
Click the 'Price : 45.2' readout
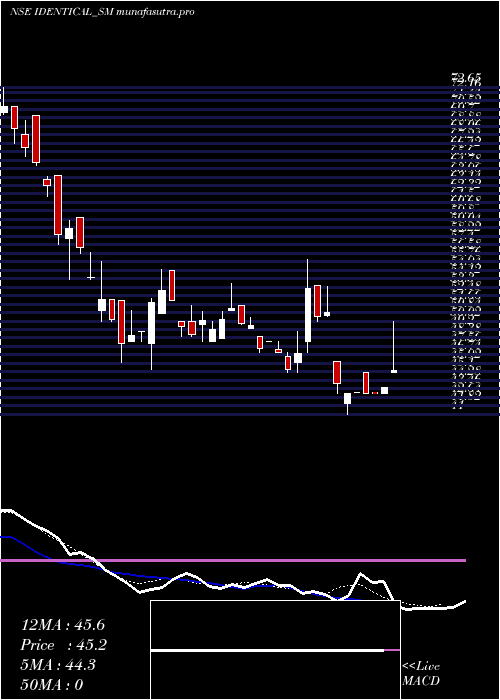(x=64, y=645)
